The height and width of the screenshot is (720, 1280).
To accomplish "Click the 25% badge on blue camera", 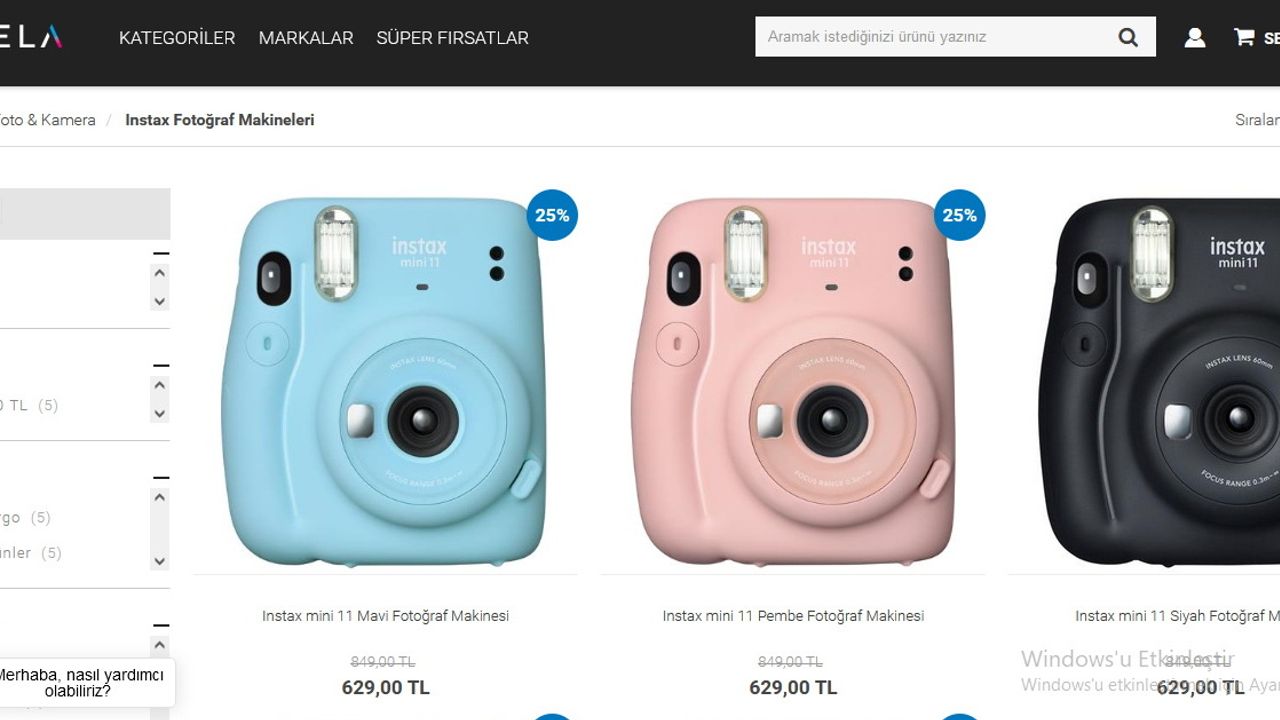I will click(552, 215).
